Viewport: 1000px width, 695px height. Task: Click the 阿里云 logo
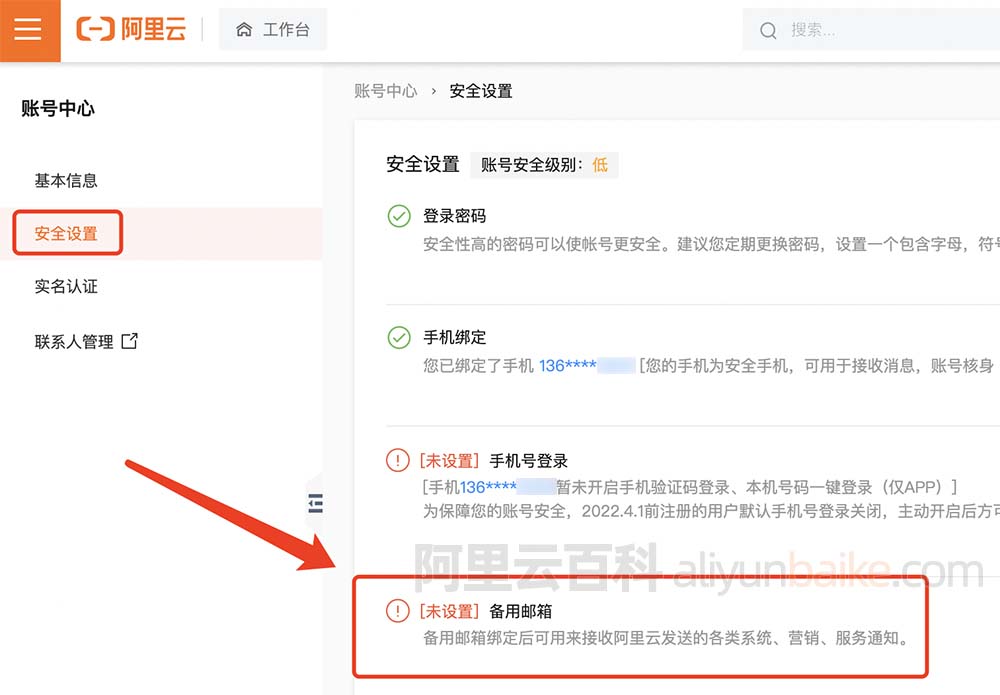point(131,30)
